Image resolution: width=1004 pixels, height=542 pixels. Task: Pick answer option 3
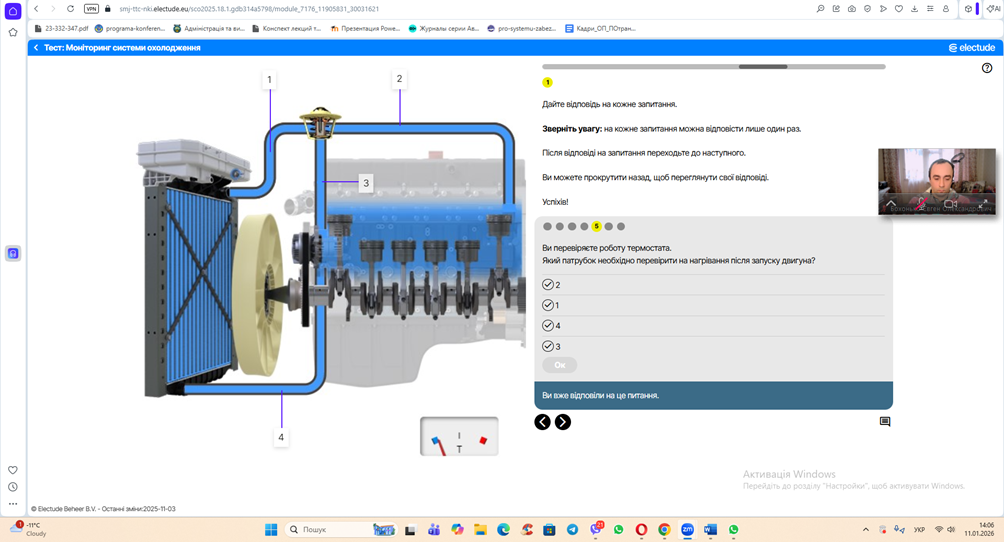[548, 346]
